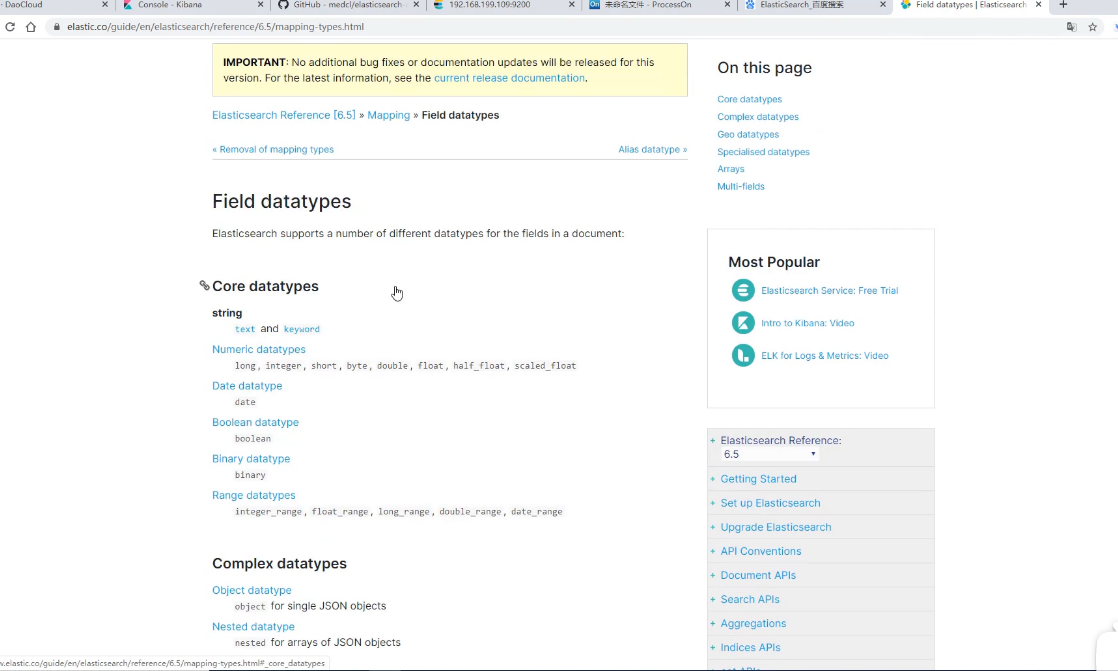Viewport: 1118px width, 671px height.
Task: Expand the Getting Started section
Action: (758, 479)
